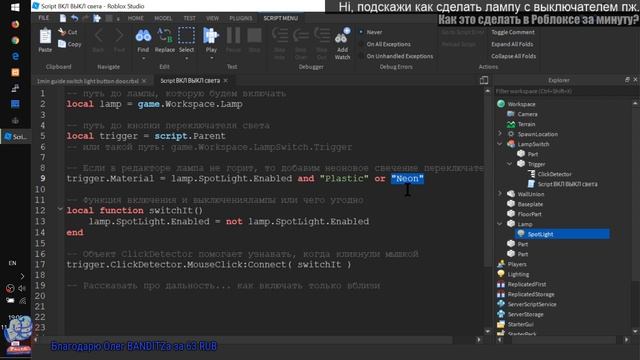
Task: Click the Pause test icon
Action: (233, 36)
